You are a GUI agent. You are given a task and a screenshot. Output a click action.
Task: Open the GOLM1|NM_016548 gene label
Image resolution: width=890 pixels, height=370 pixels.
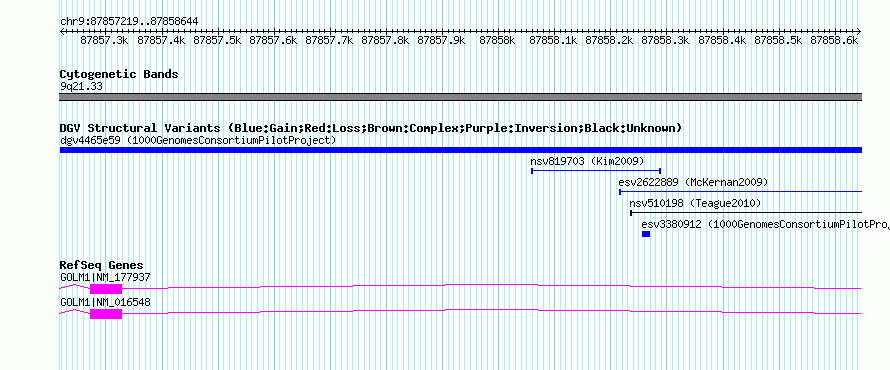[105, 302]
